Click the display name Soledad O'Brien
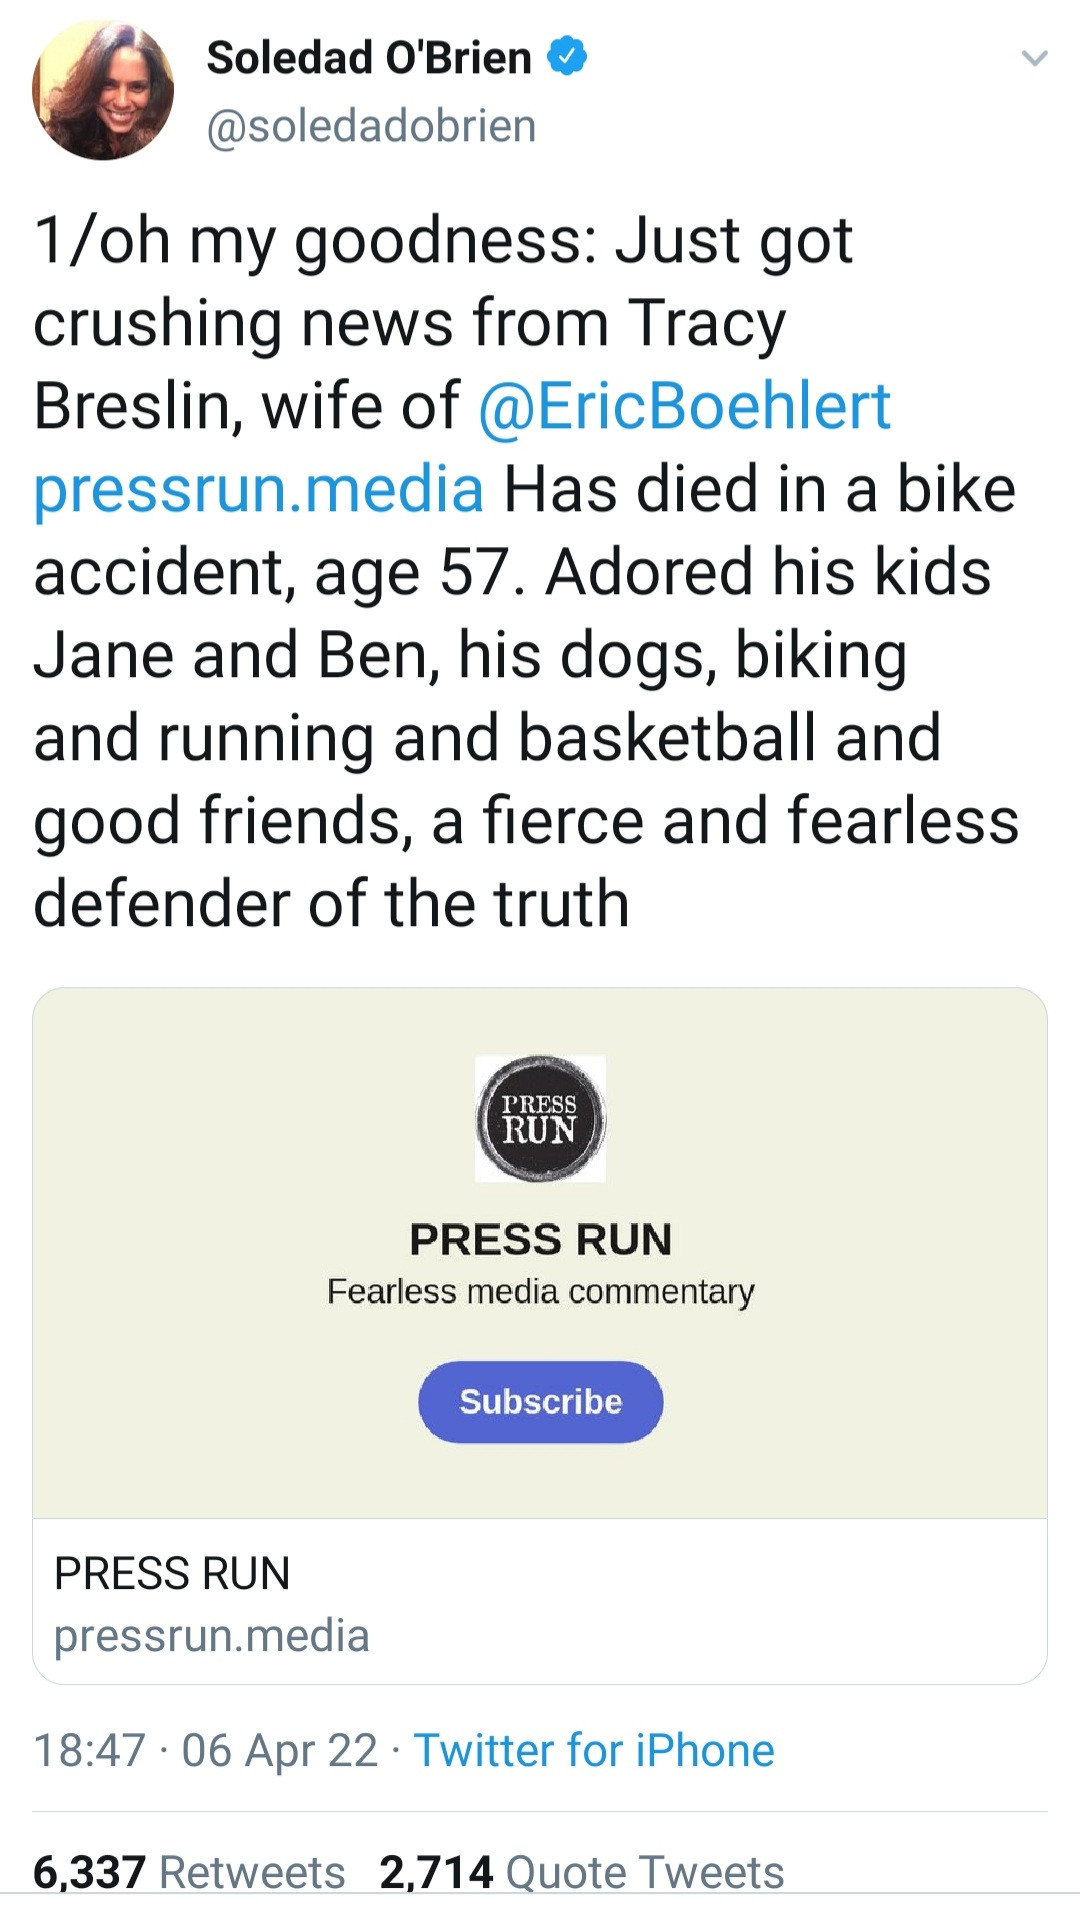 click(x=369, y=57)
